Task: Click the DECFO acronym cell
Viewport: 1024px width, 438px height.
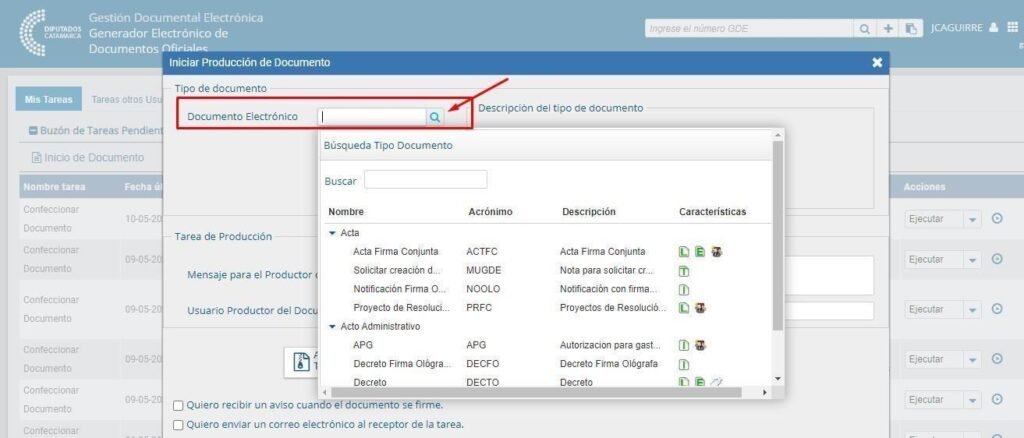Action: (x=483, y=364)
